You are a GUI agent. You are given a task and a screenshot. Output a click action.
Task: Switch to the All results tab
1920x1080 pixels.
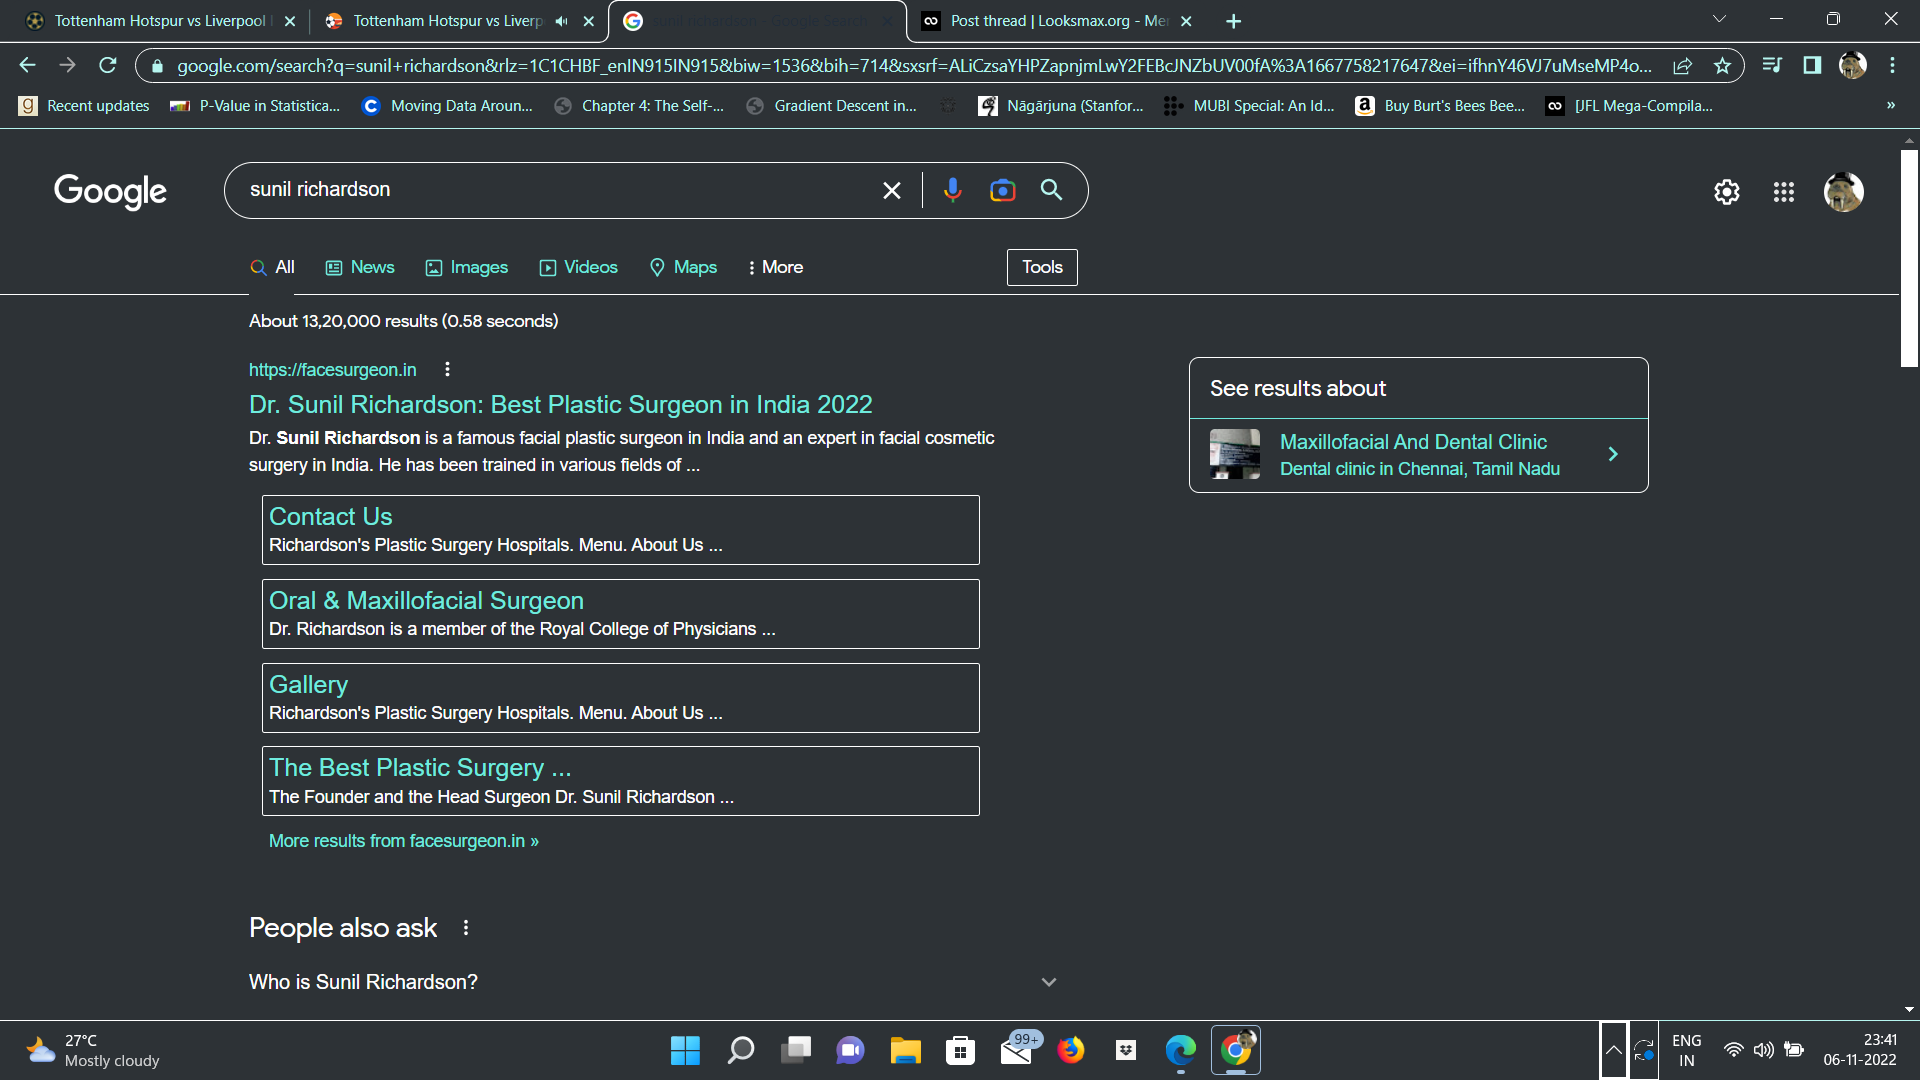(x=272, y=267)
